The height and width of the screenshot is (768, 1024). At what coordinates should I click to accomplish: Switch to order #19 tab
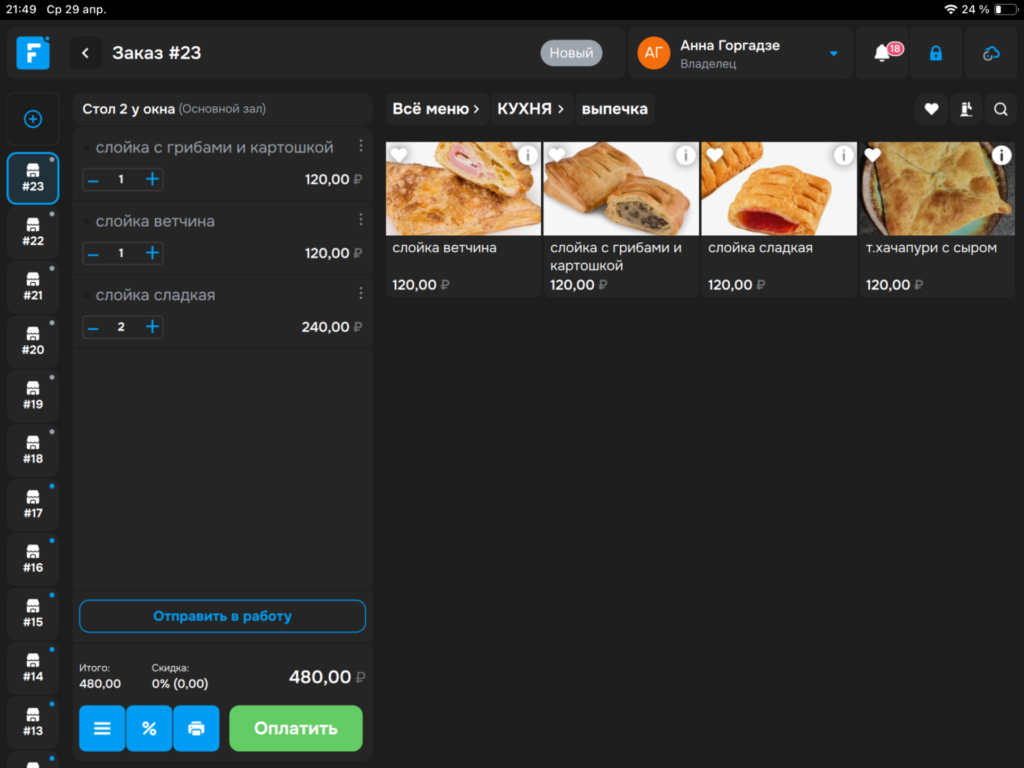coord(33,396)
